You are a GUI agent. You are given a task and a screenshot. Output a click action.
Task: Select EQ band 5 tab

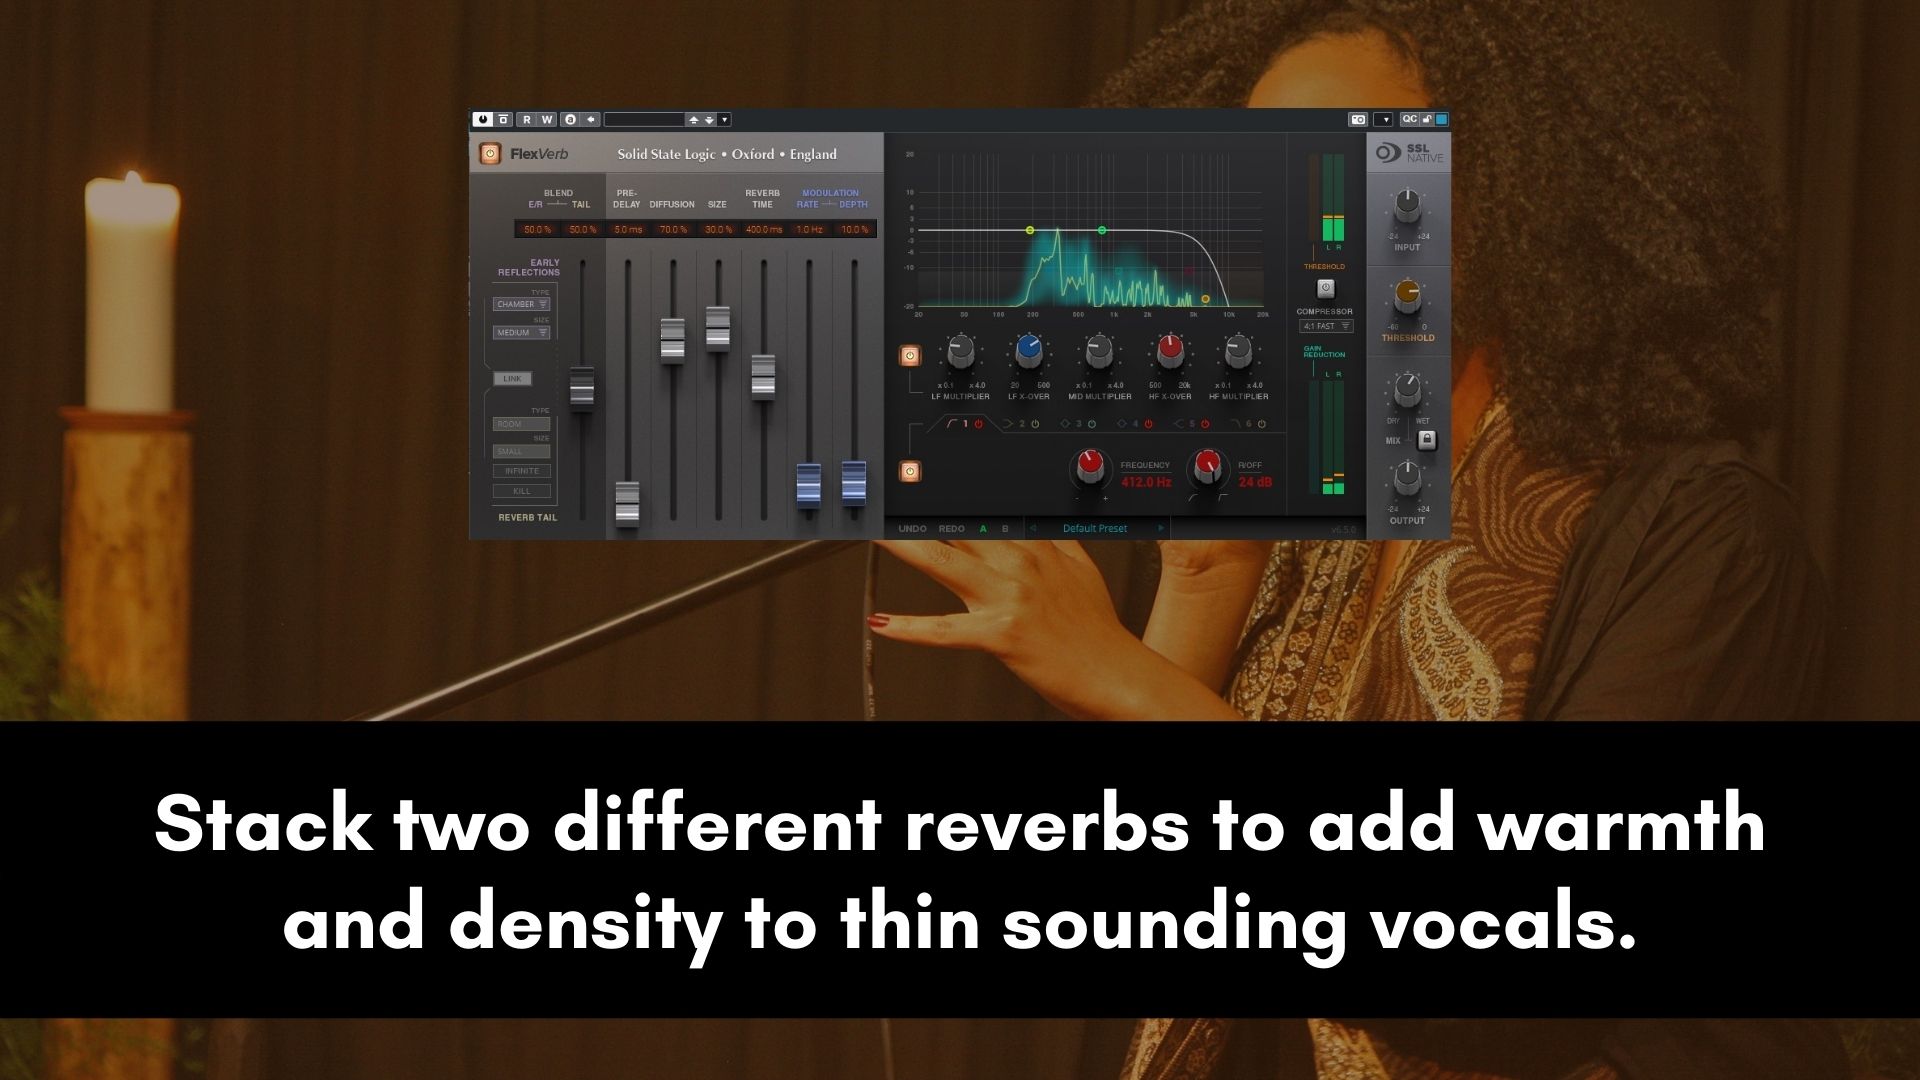(x=1191, y=424)
